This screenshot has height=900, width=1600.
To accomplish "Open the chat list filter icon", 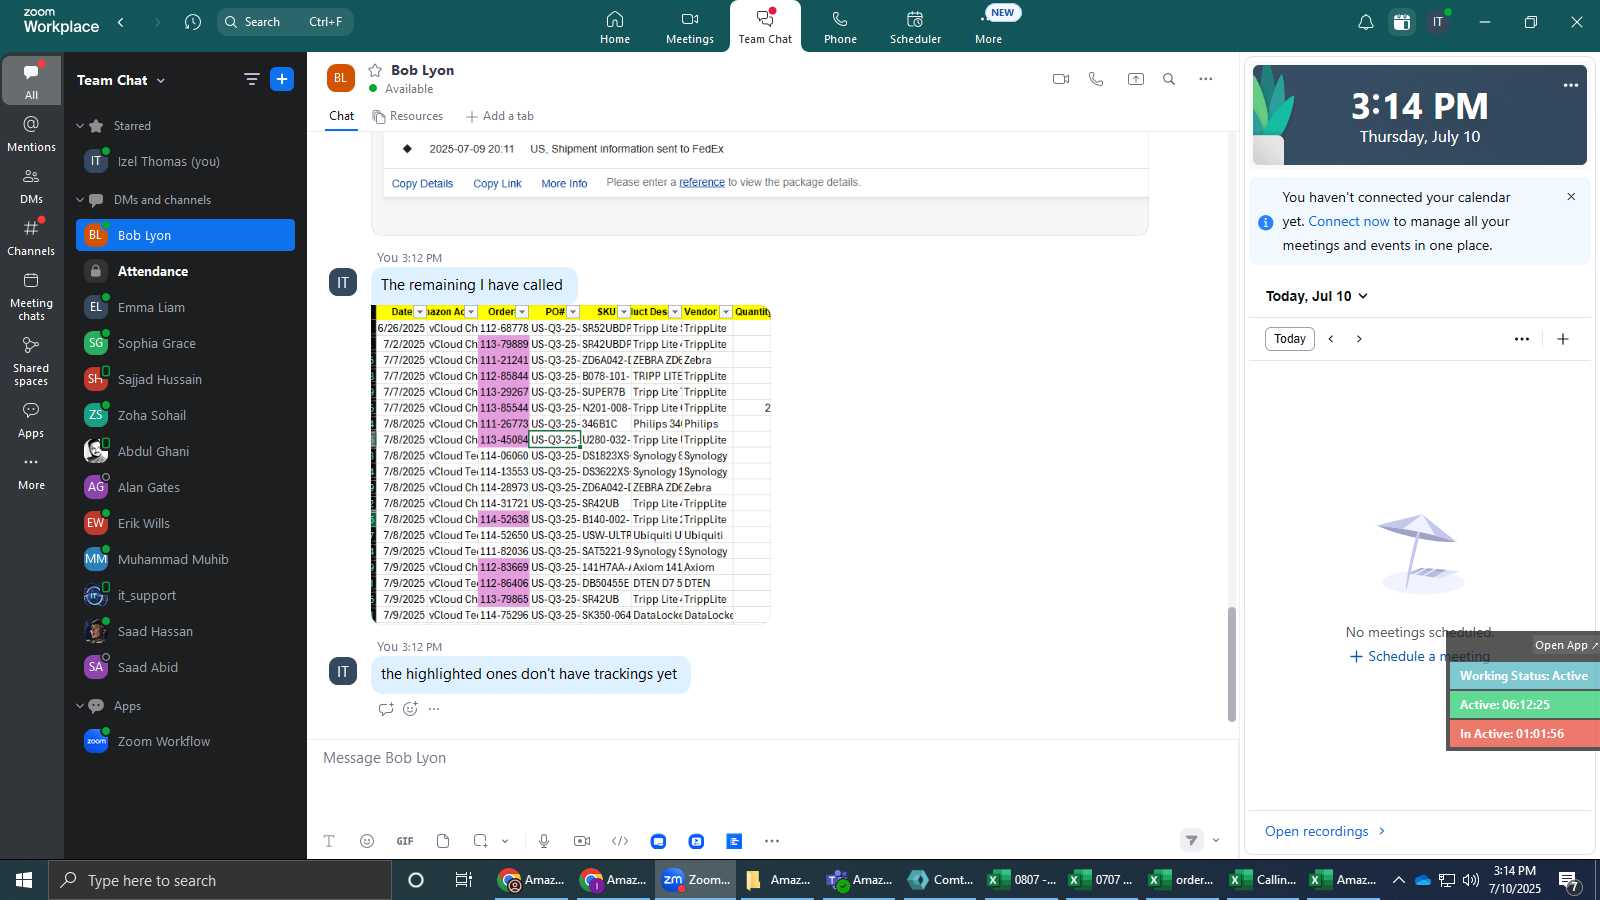I will tap(252, 79).
